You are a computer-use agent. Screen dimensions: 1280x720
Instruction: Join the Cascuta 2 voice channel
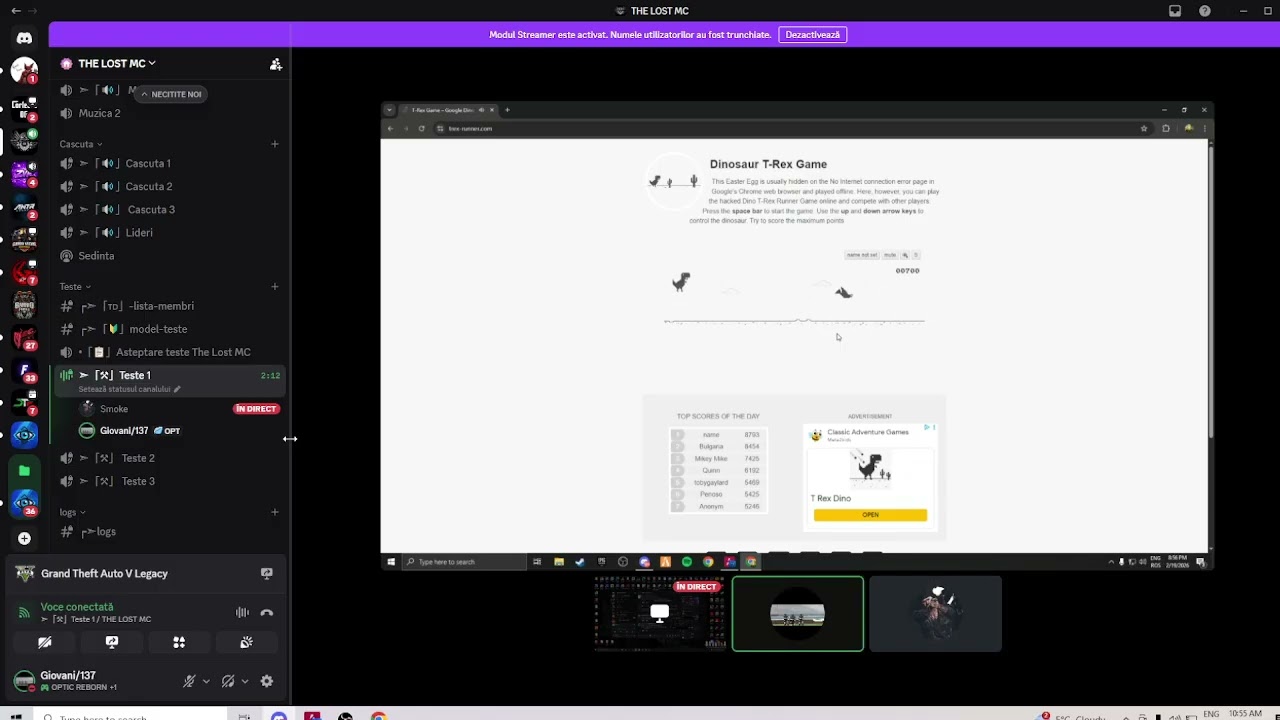[x=170, y=186]
